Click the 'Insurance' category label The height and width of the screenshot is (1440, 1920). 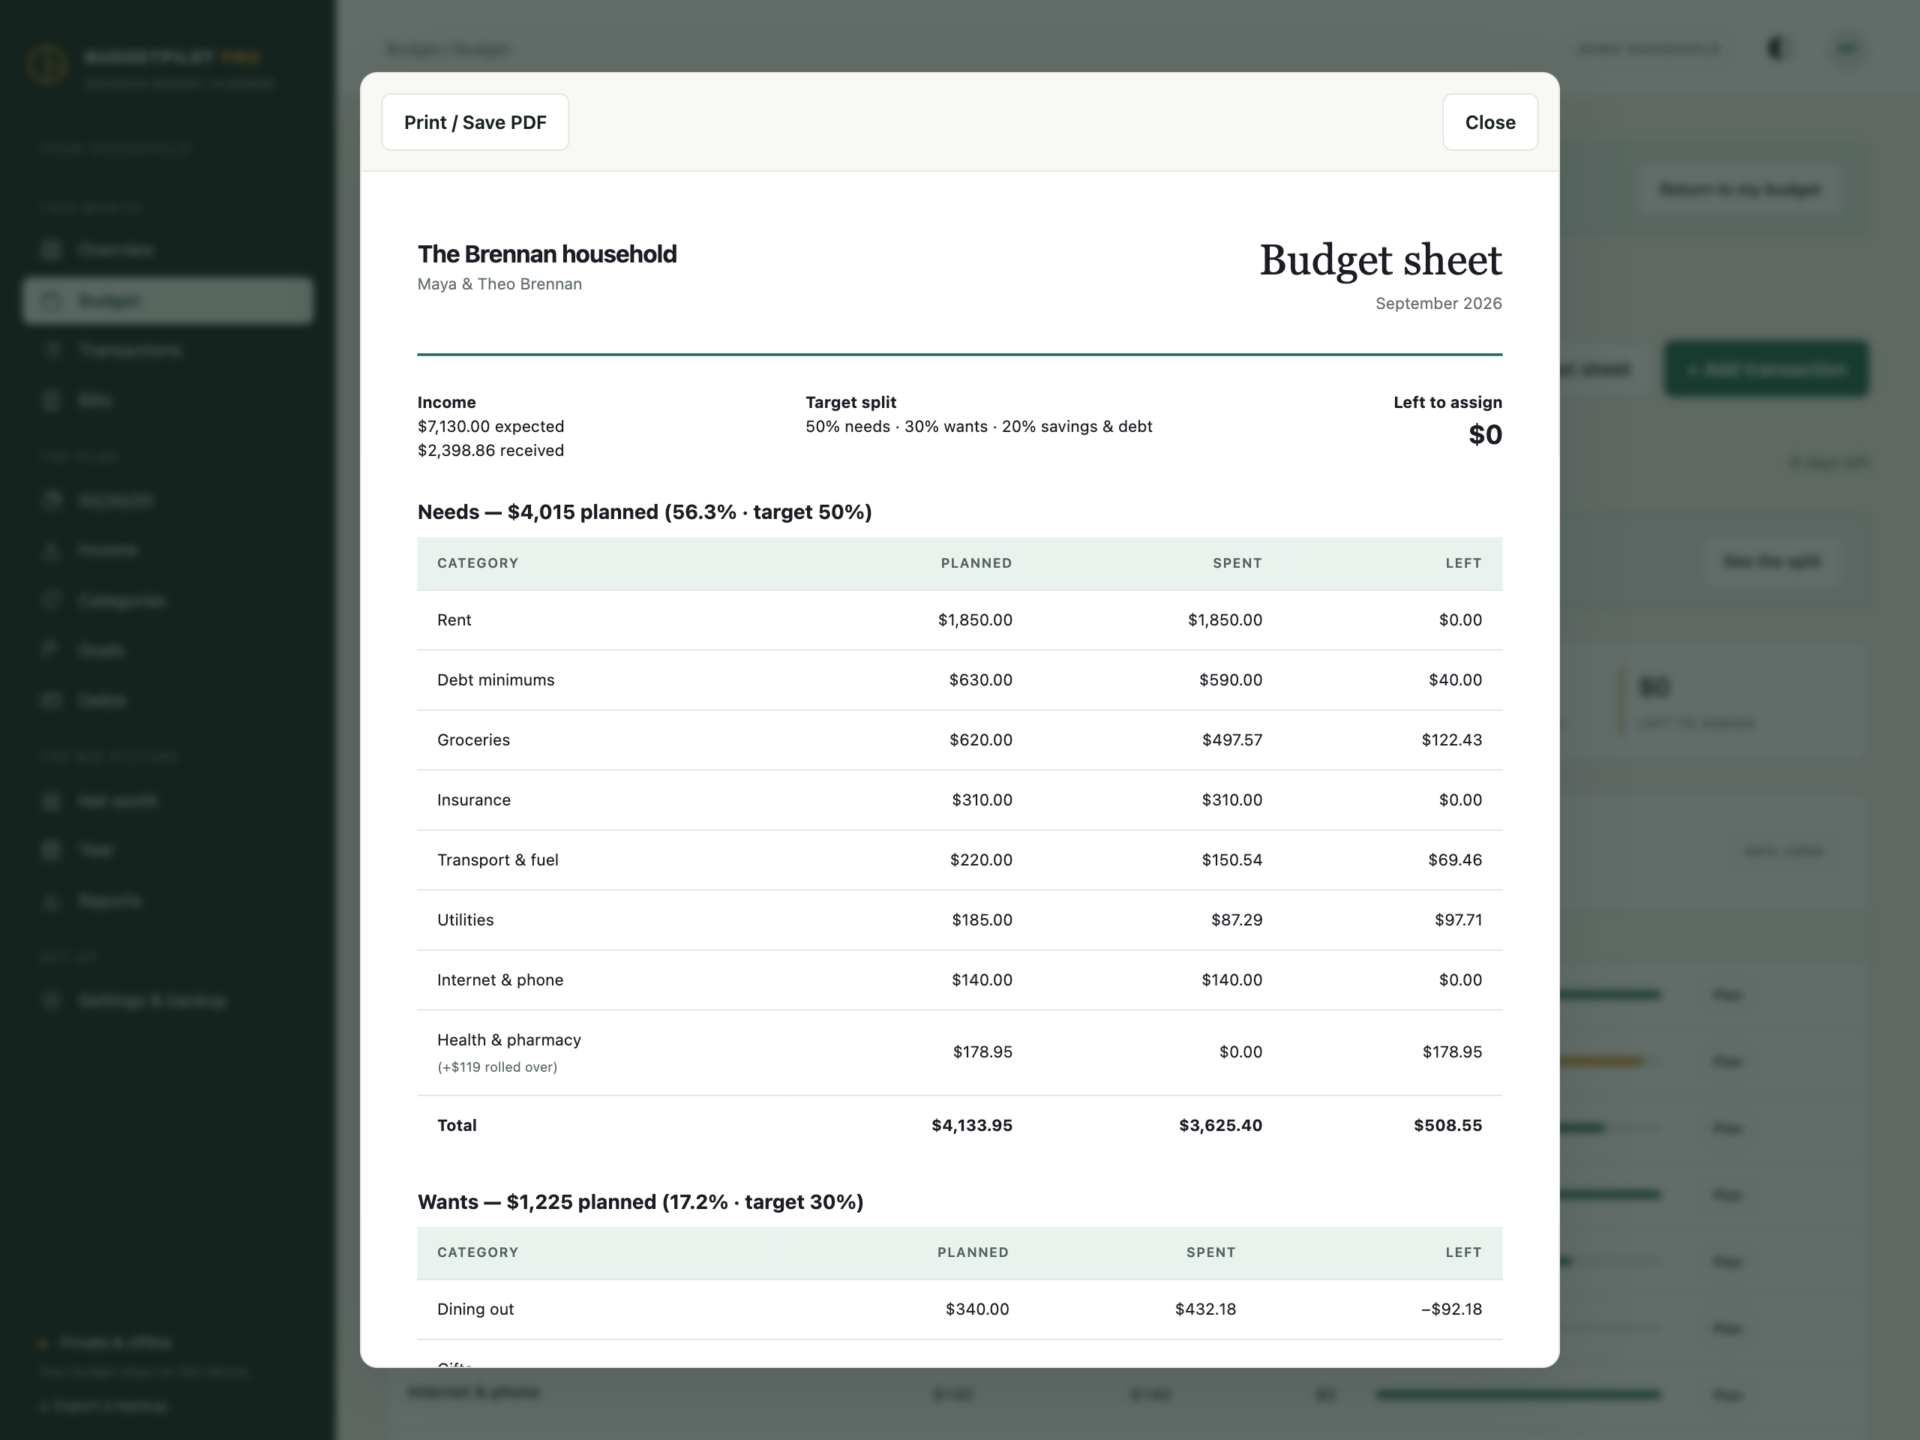pos(473,800)
